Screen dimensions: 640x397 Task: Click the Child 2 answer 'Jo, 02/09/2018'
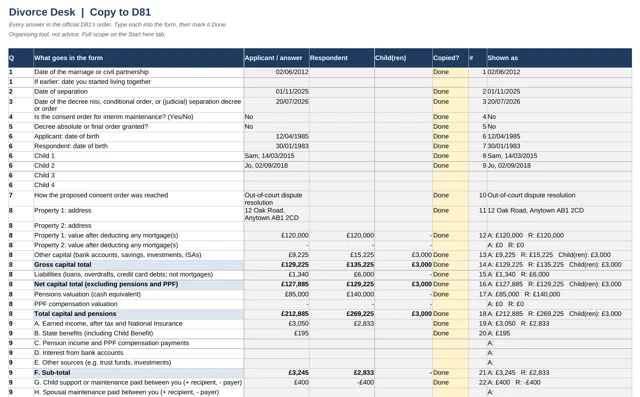click(276, 166)
